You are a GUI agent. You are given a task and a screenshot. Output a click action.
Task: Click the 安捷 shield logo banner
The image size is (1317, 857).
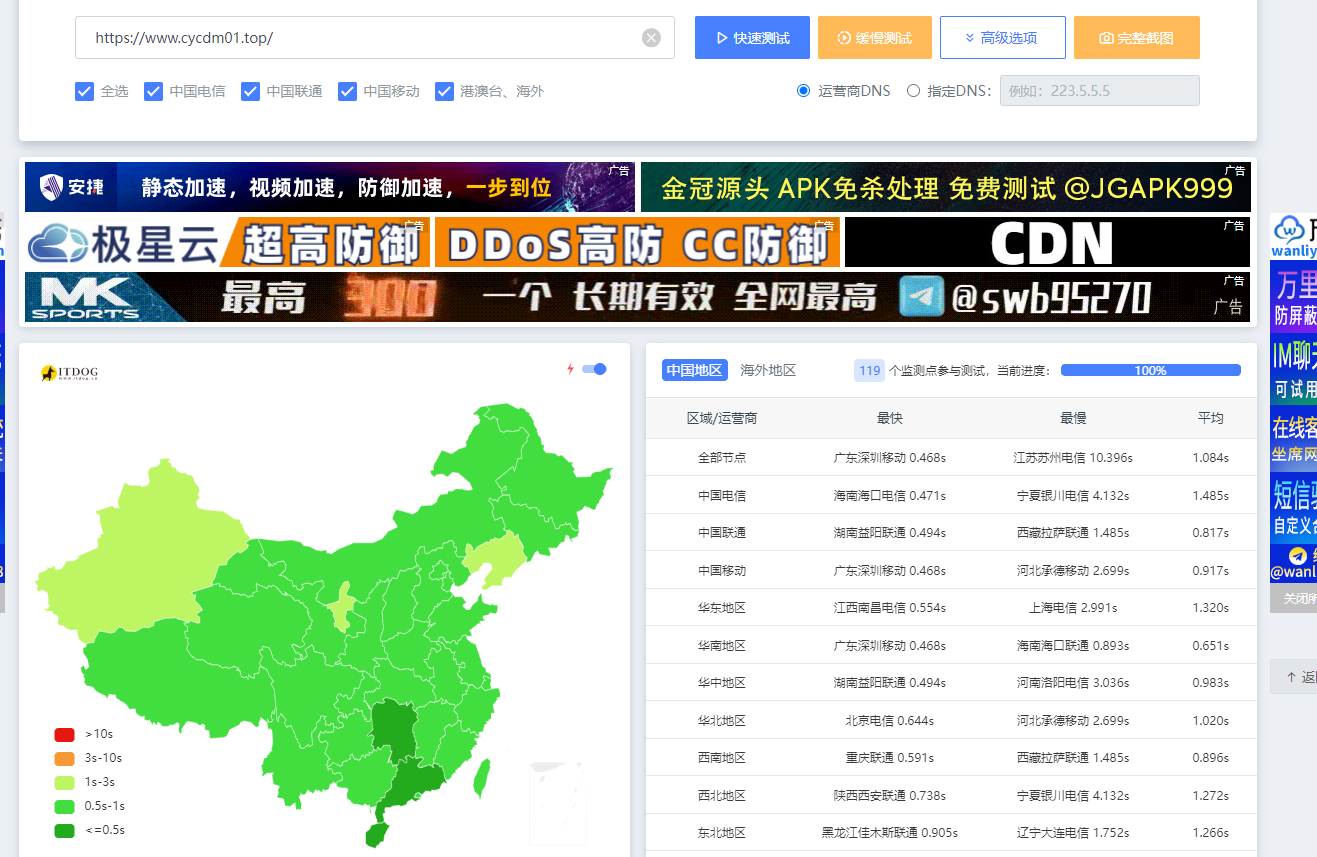pos(70,187)
